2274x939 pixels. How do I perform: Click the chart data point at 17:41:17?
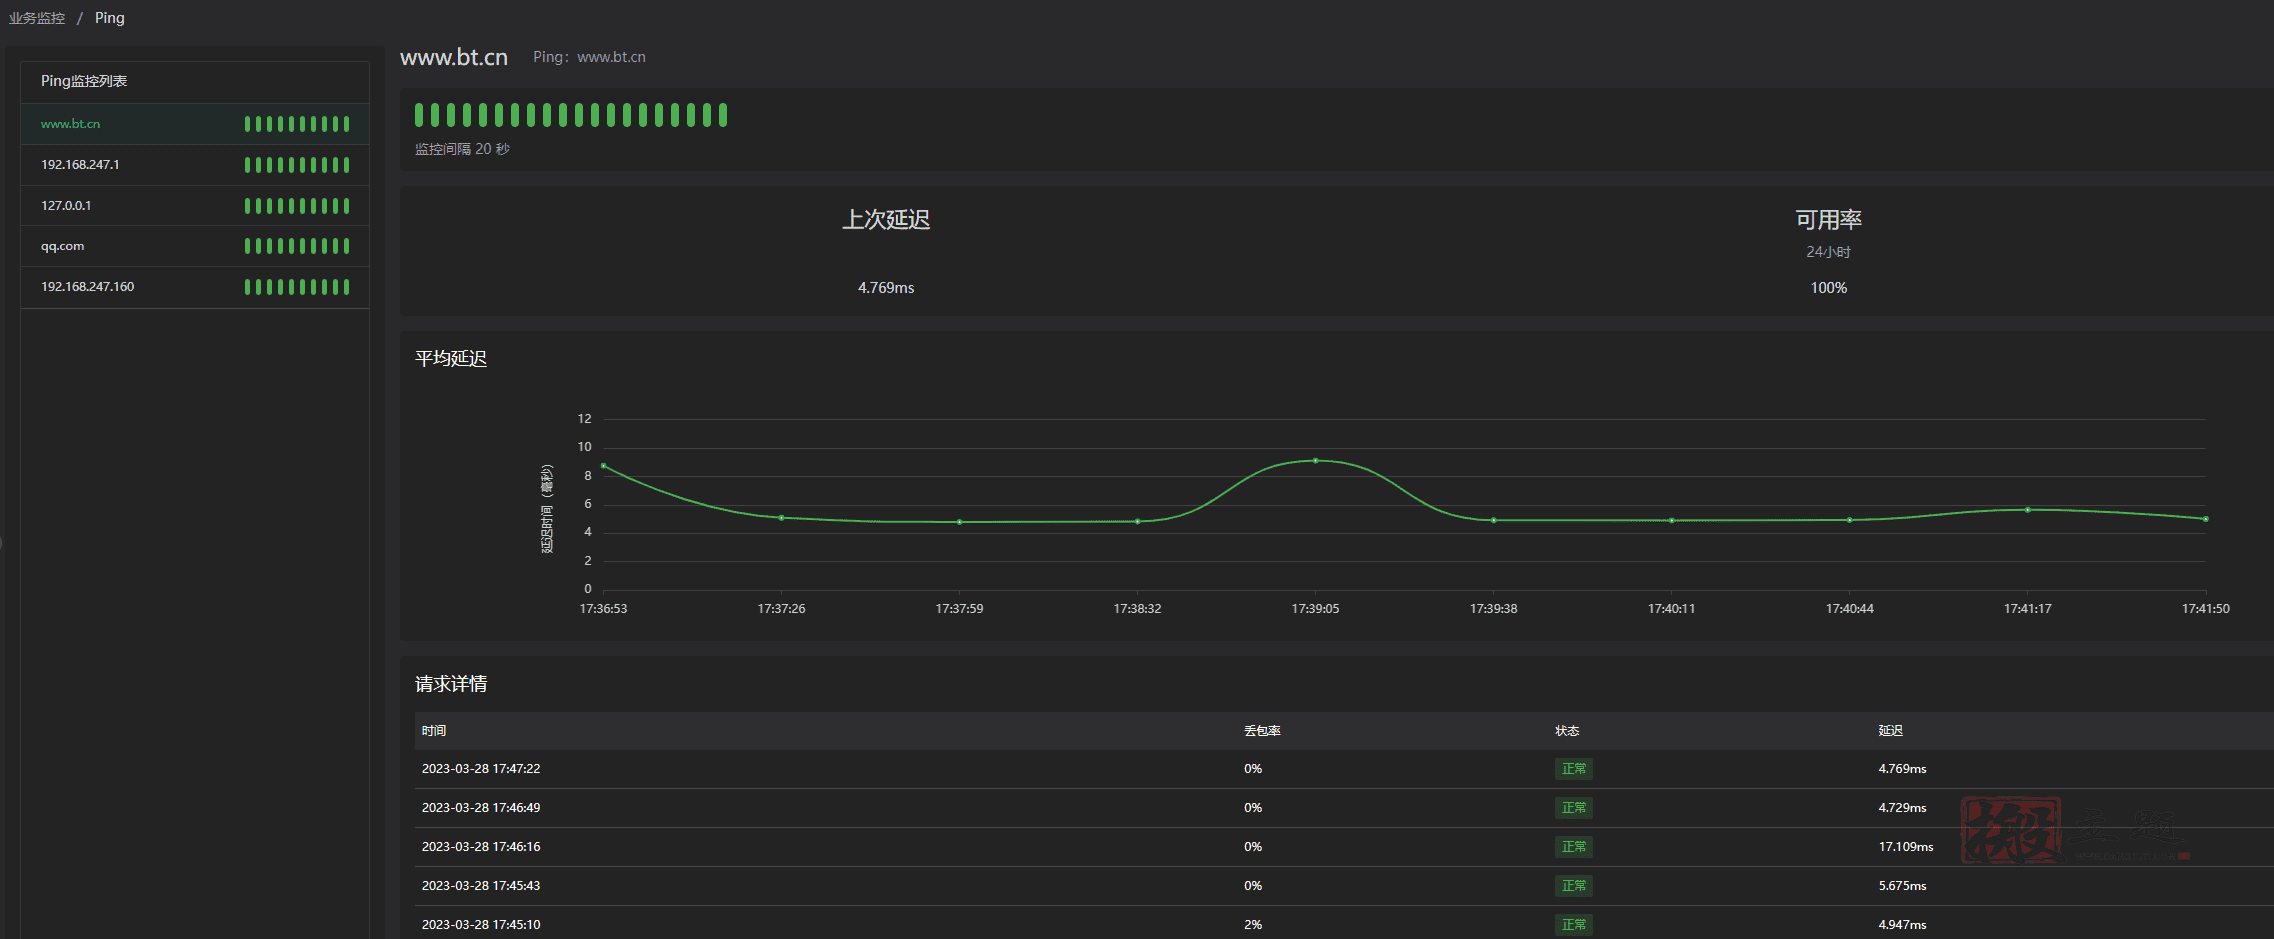tap(2028, 510)
